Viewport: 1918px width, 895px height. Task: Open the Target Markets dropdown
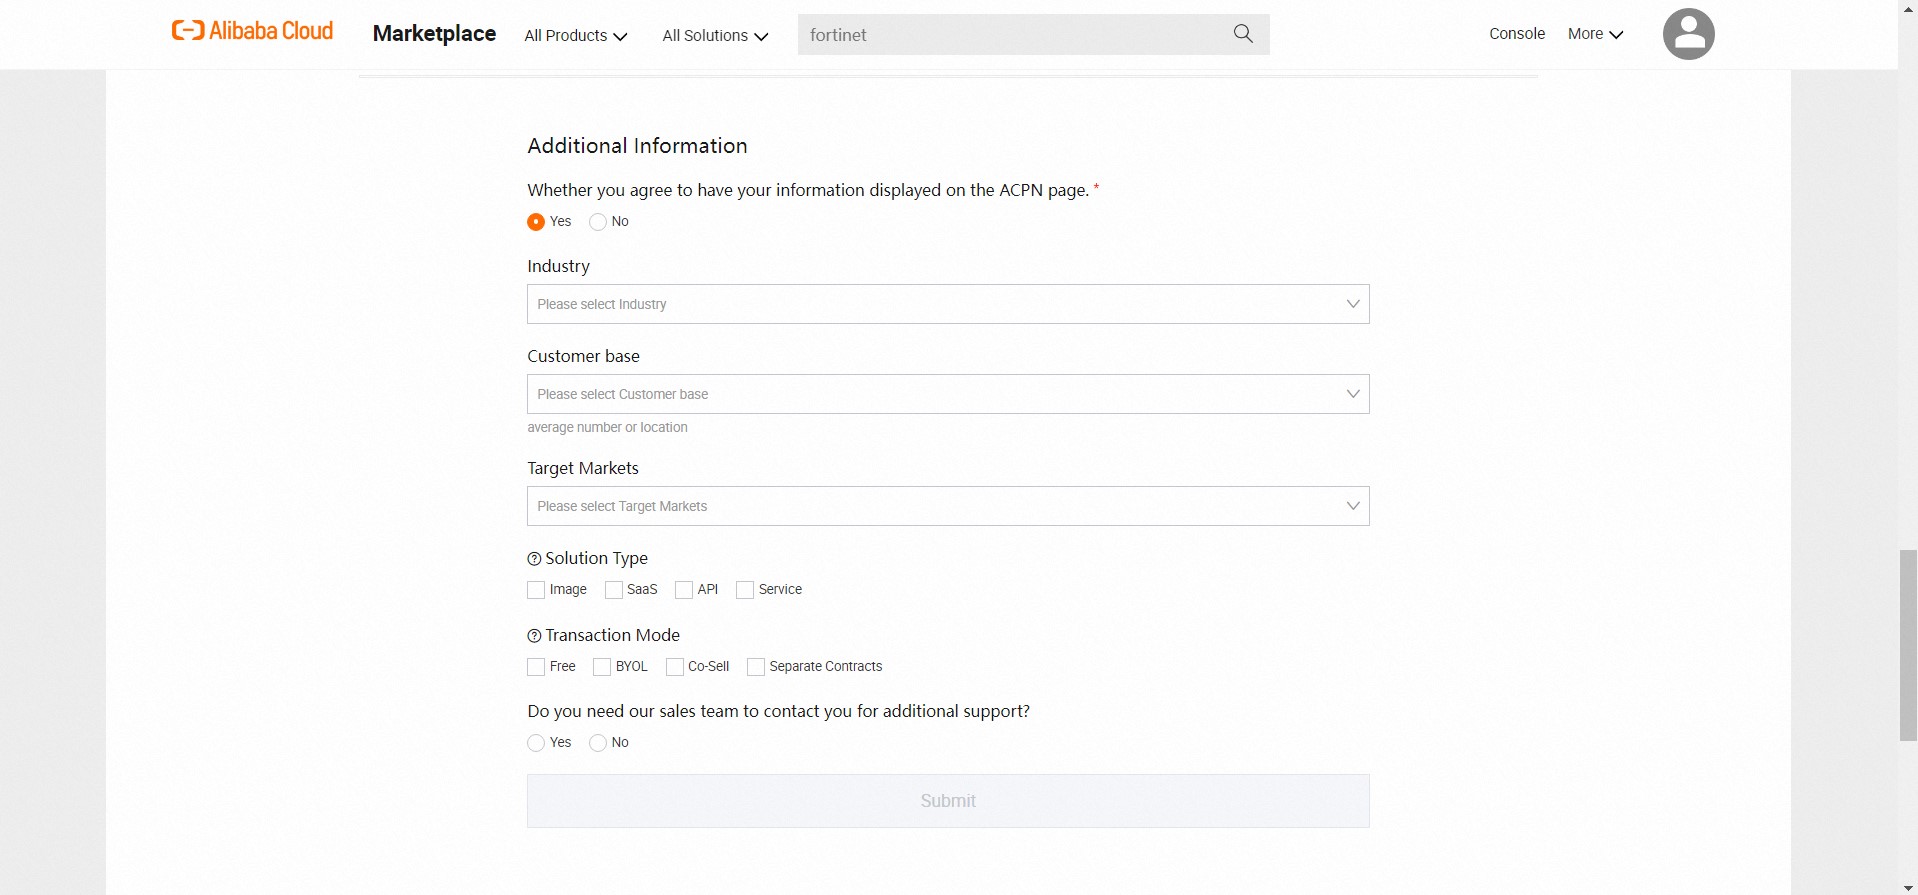pos(947,506)
